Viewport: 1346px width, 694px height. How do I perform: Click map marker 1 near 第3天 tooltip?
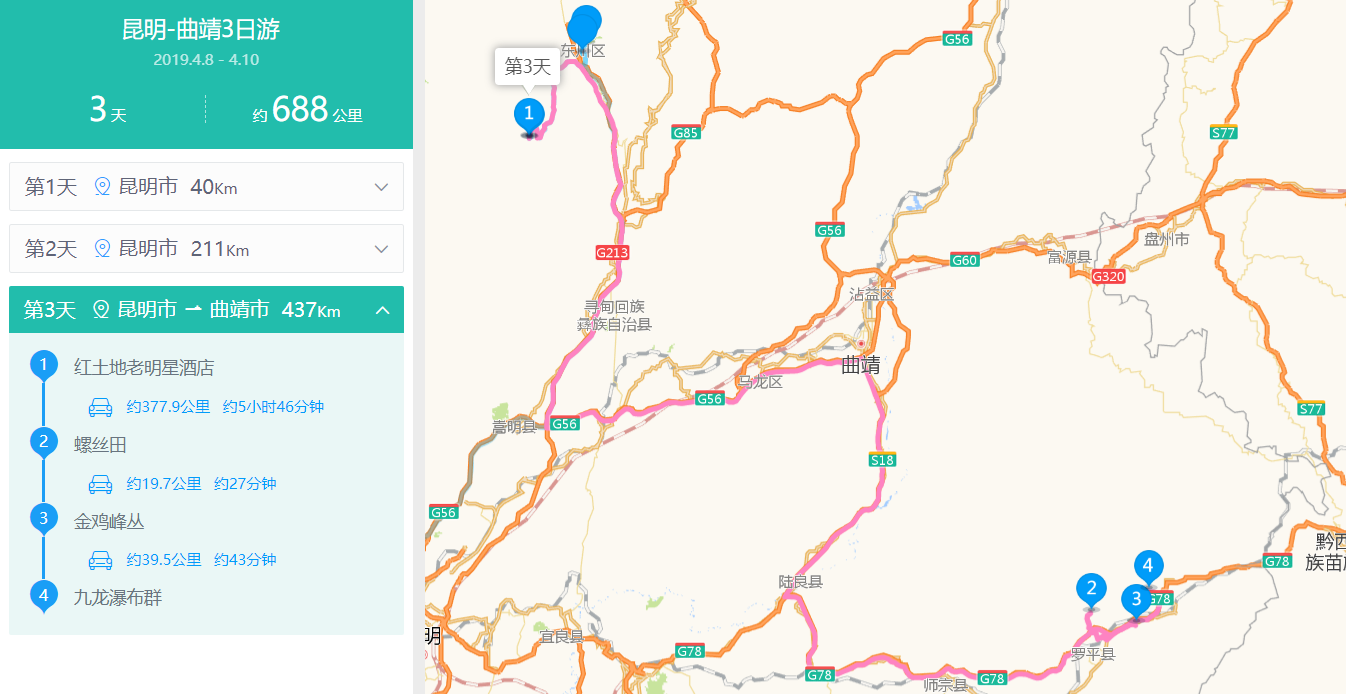[529, 116]
